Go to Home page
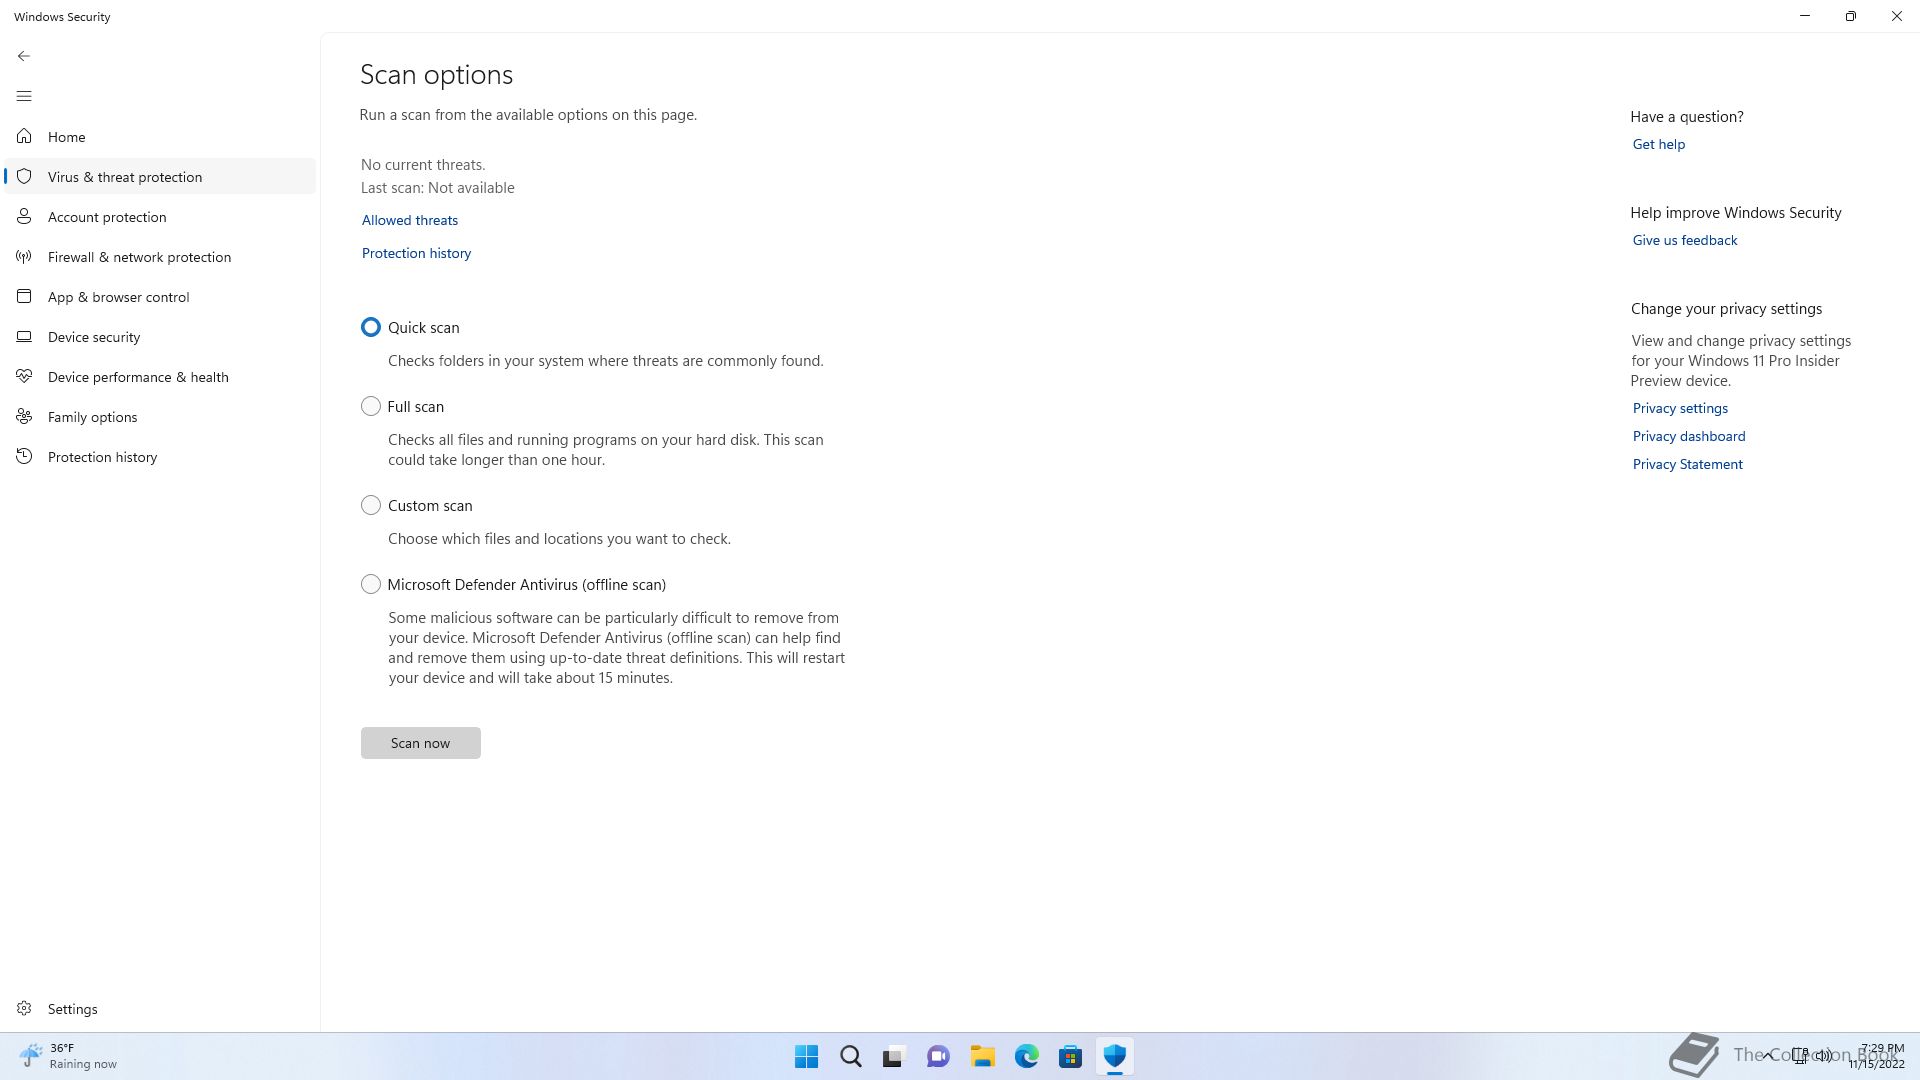 tap(160, 136)
